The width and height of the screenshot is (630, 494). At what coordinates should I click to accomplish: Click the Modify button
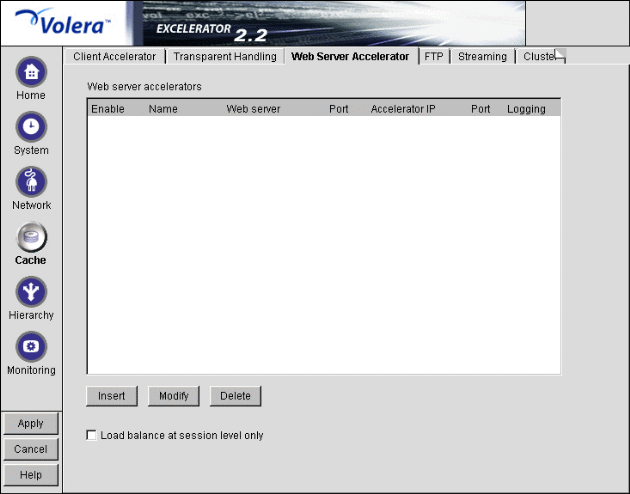coord(174,396)
